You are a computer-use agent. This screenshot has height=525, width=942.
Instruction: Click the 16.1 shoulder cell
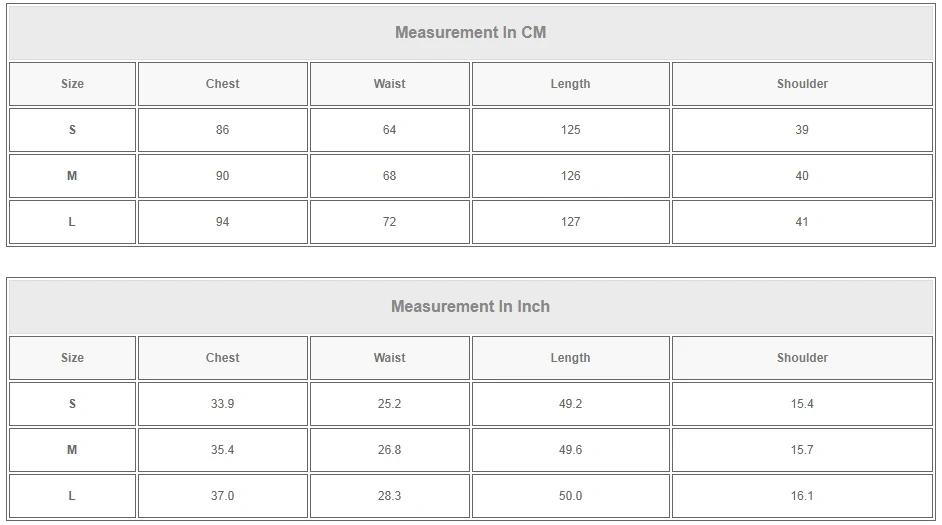click(802, 496)
